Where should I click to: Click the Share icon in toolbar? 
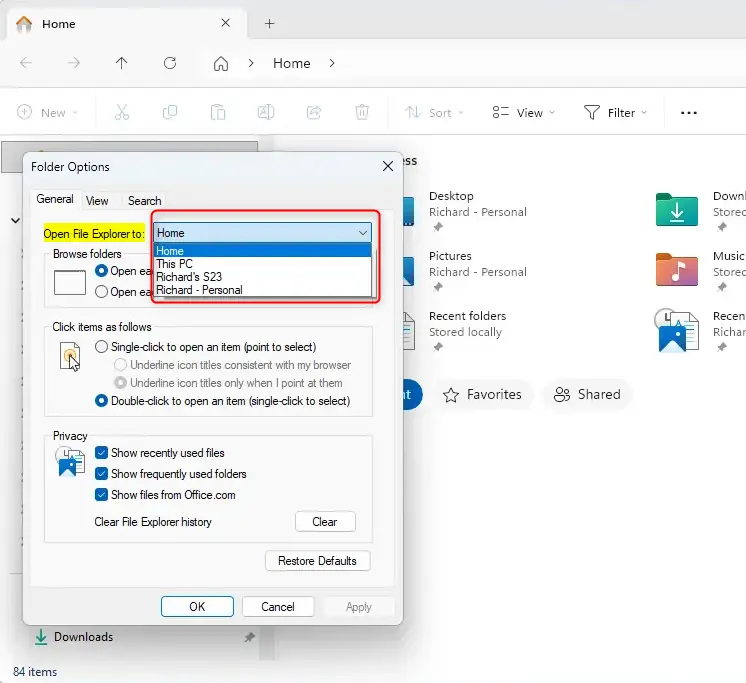(314, 112)
